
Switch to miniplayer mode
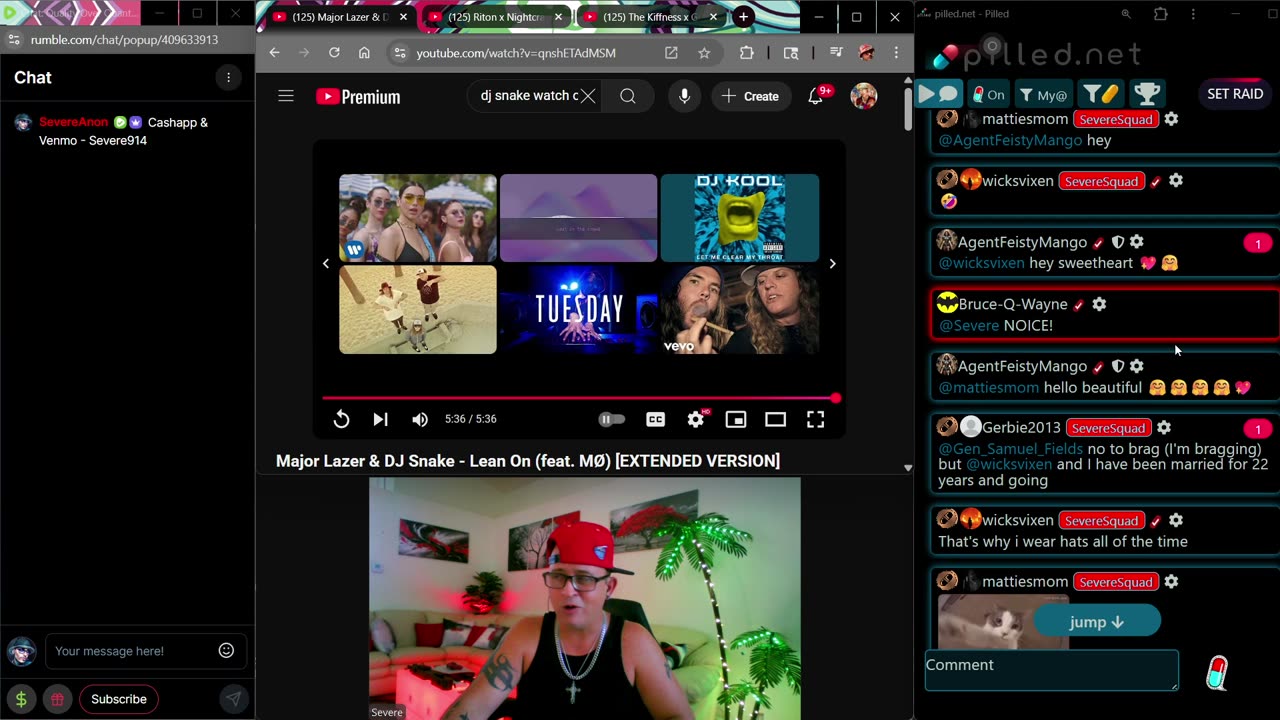[736, 419]
